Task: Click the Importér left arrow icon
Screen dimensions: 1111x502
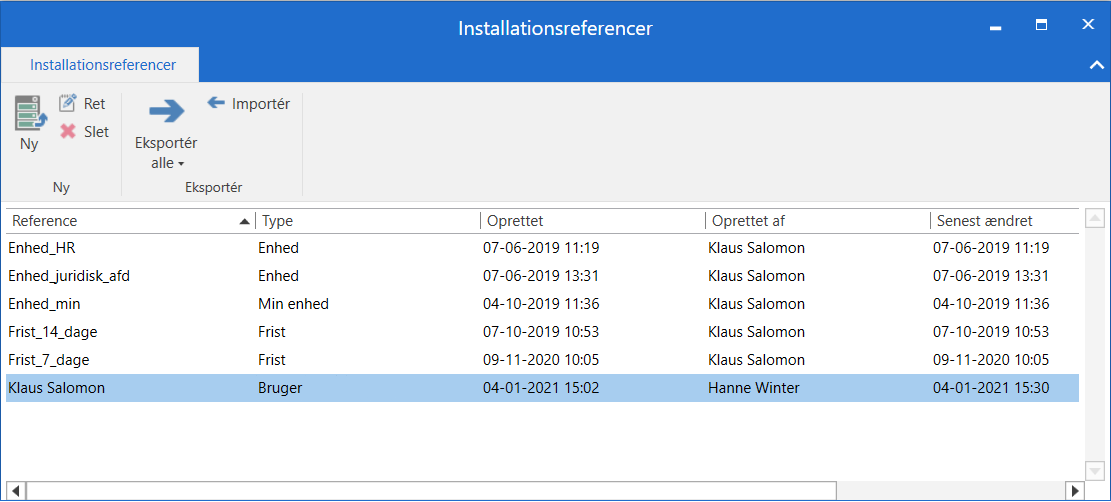Action: tap(216, 103)
